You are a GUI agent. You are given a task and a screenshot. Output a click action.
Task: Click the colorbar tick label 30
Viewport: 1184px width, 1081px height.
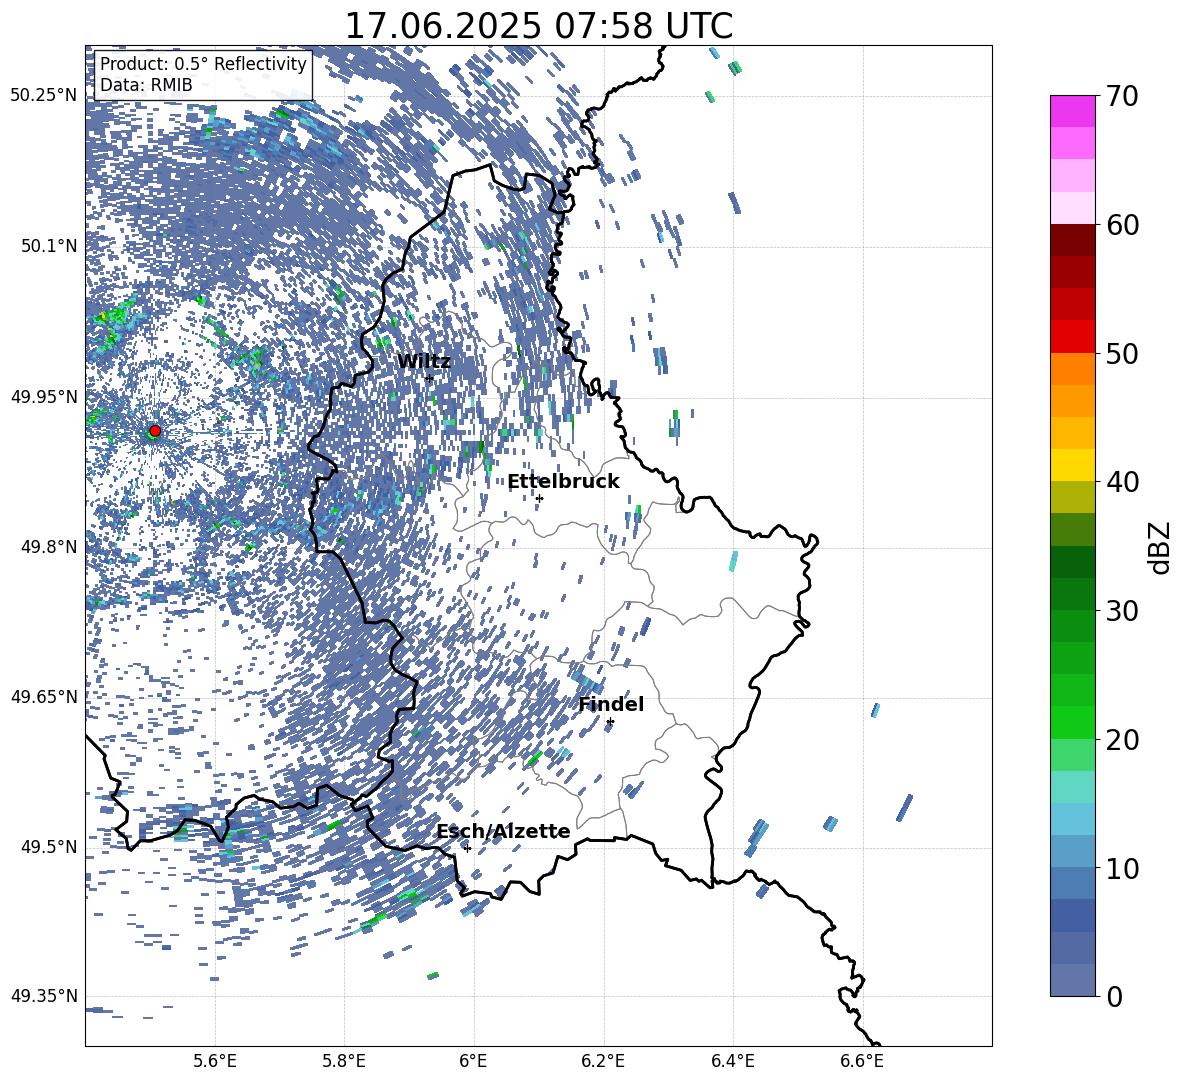pyautogui.click(x=1121, y=611)
